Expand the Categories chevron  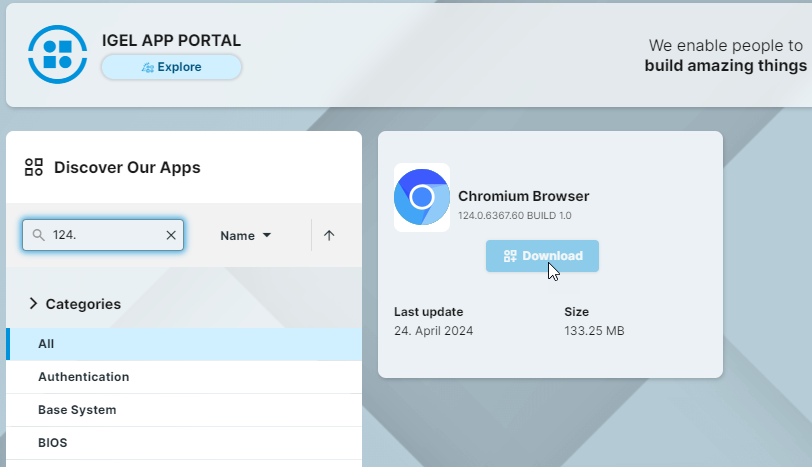[x=33, y=303]
